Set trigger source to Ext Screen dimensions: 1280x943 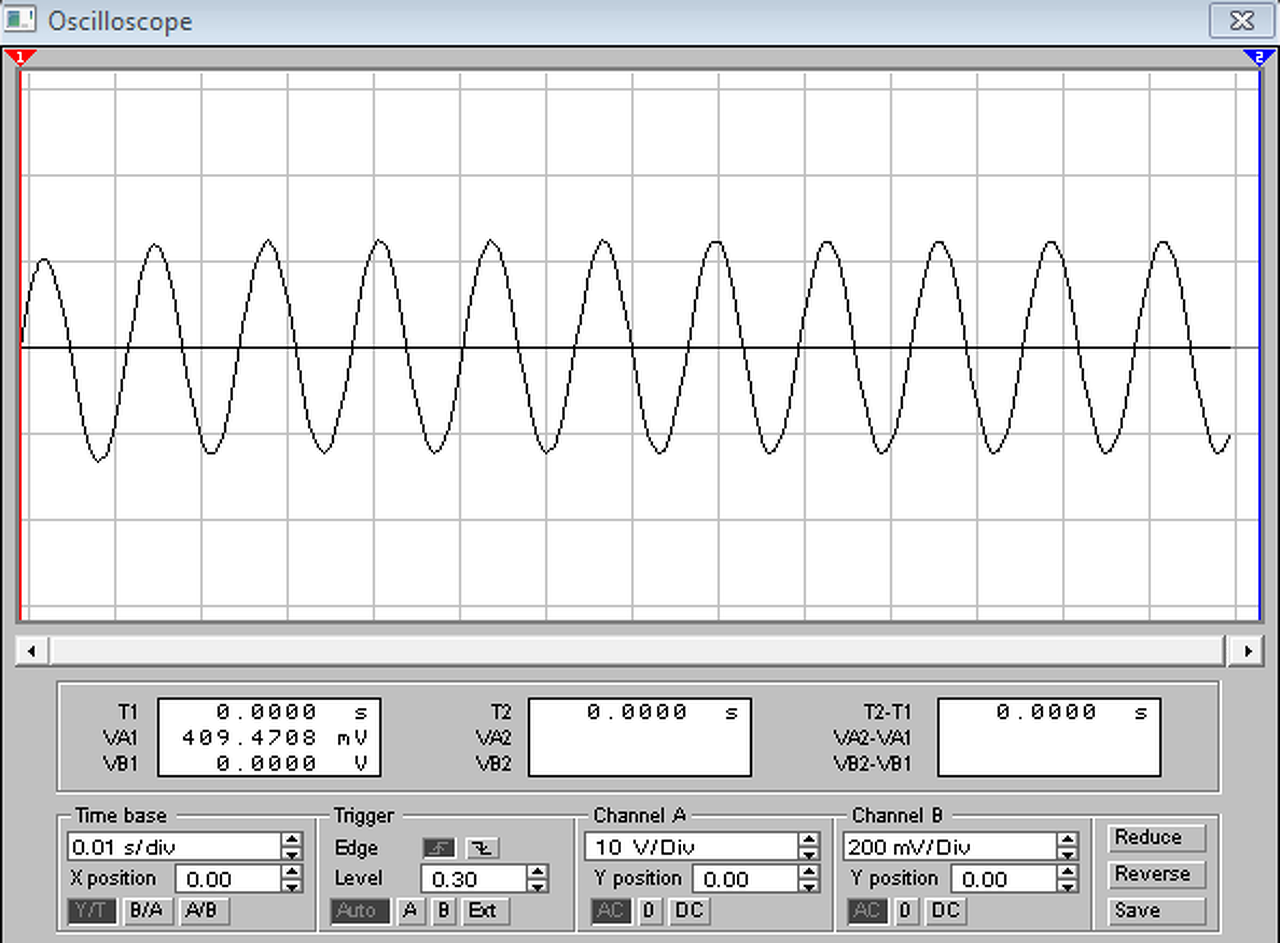[486, 910]
